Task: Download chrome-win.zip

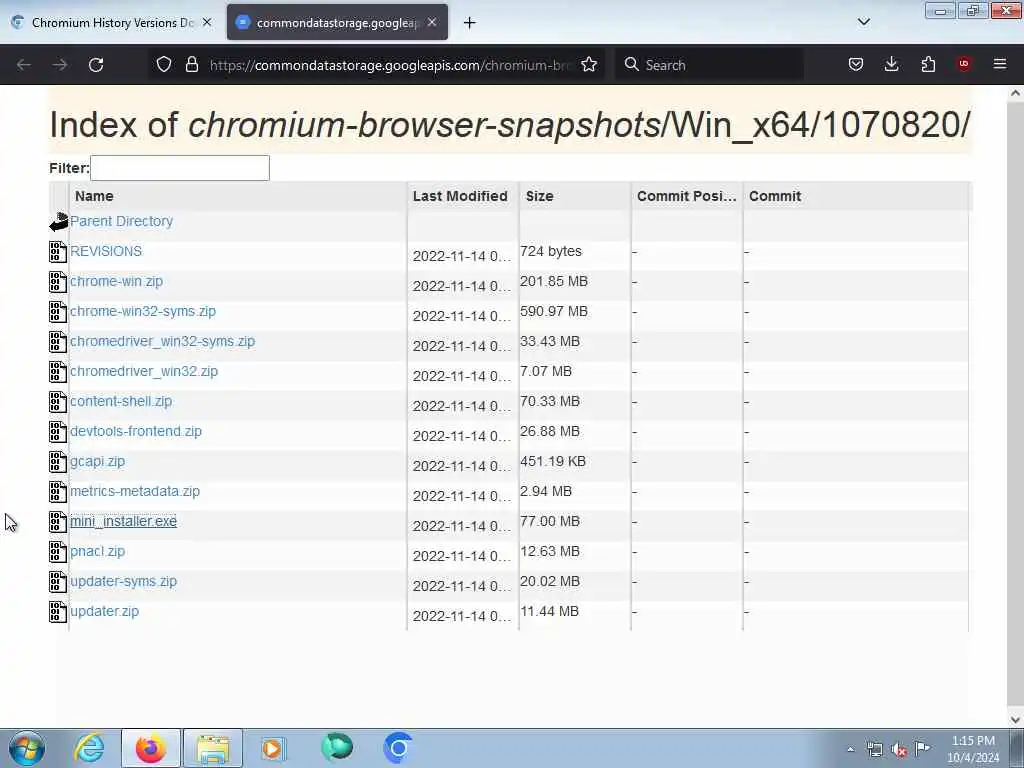Action: pyautogui.click(x=116, y=281)
